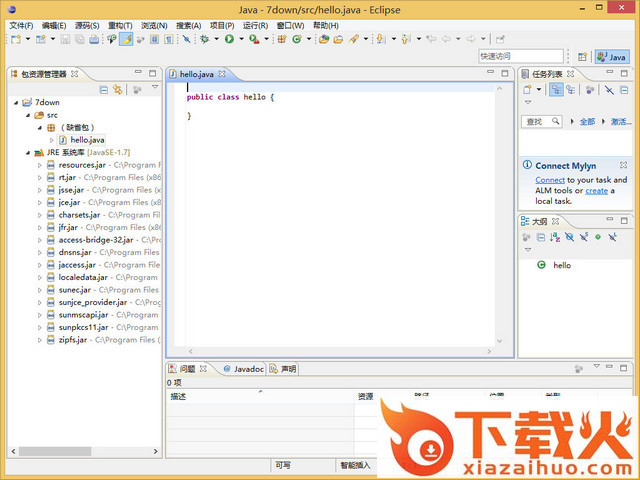
Task: Click the Link with Editor icon in Package Explorer
Action: pyautogui.click(x=118, y=89)
